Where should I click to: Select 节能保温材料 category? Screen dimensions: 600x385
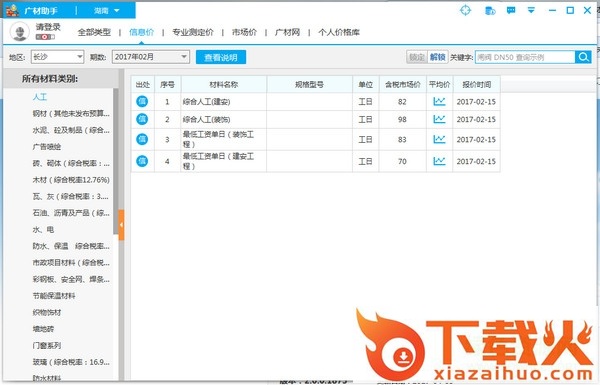(54, 296)
